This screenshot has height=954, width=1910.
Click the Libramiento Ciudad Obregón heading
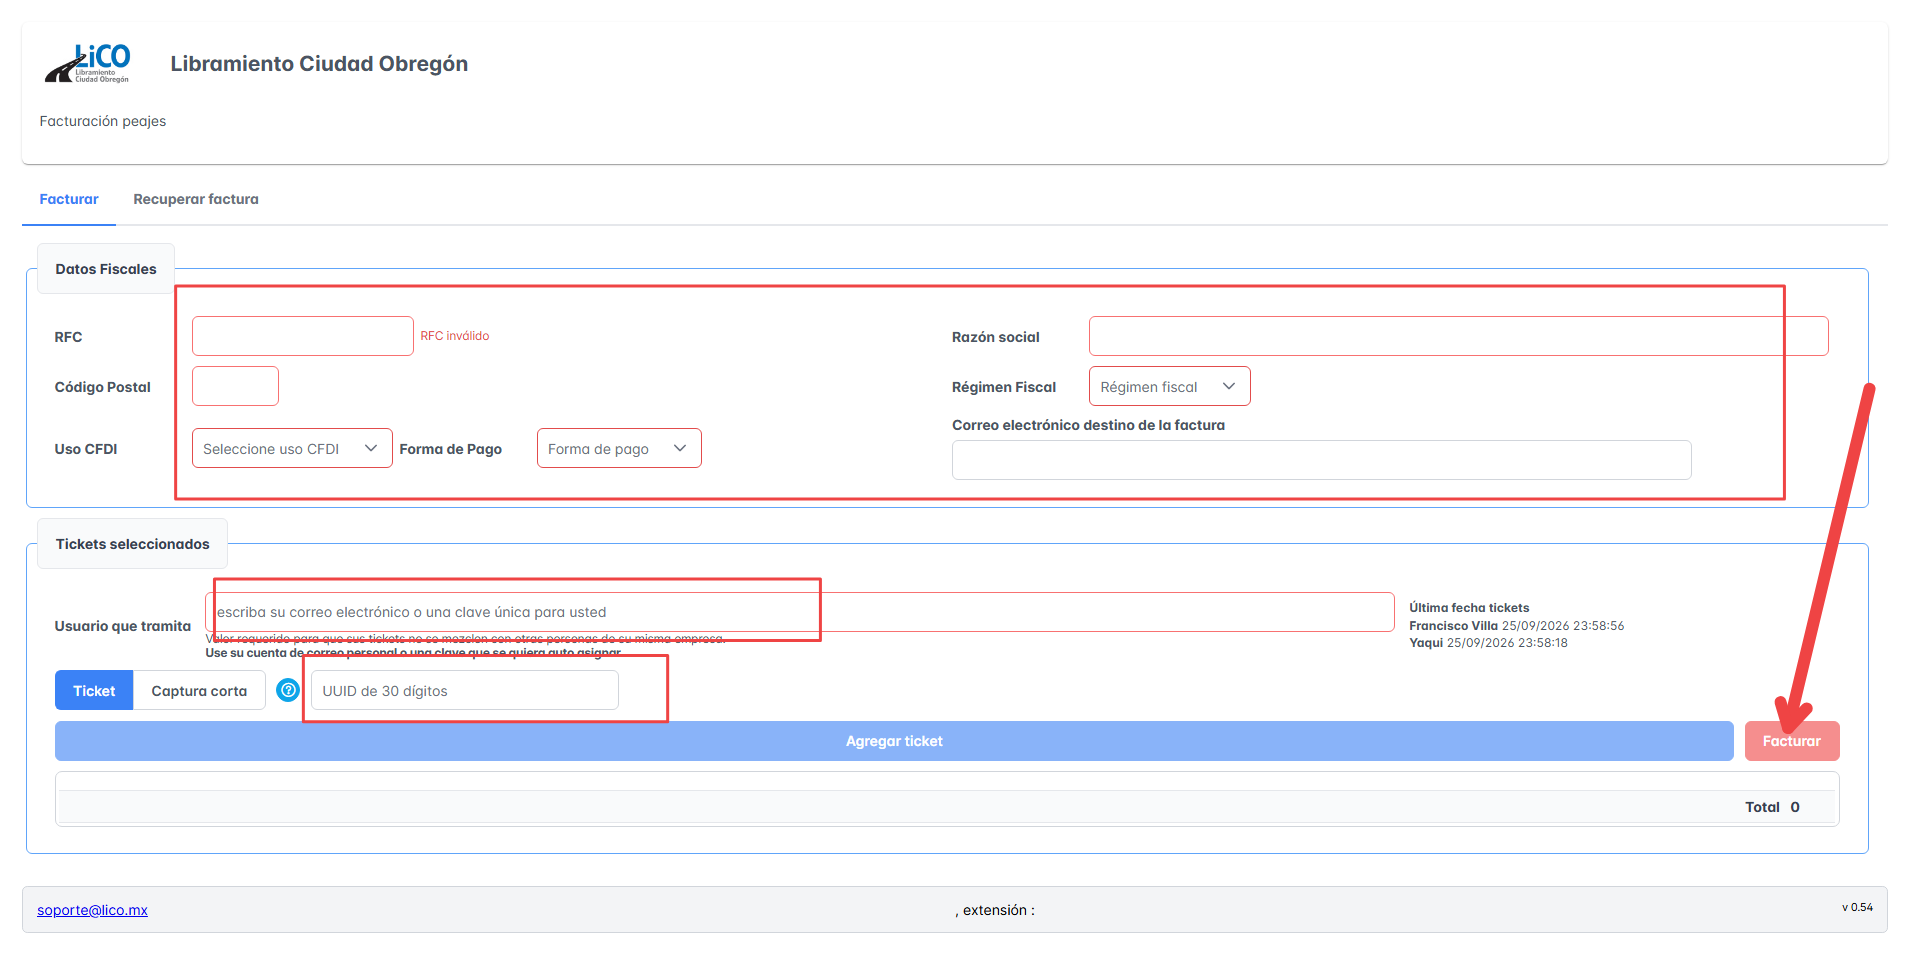319,64
